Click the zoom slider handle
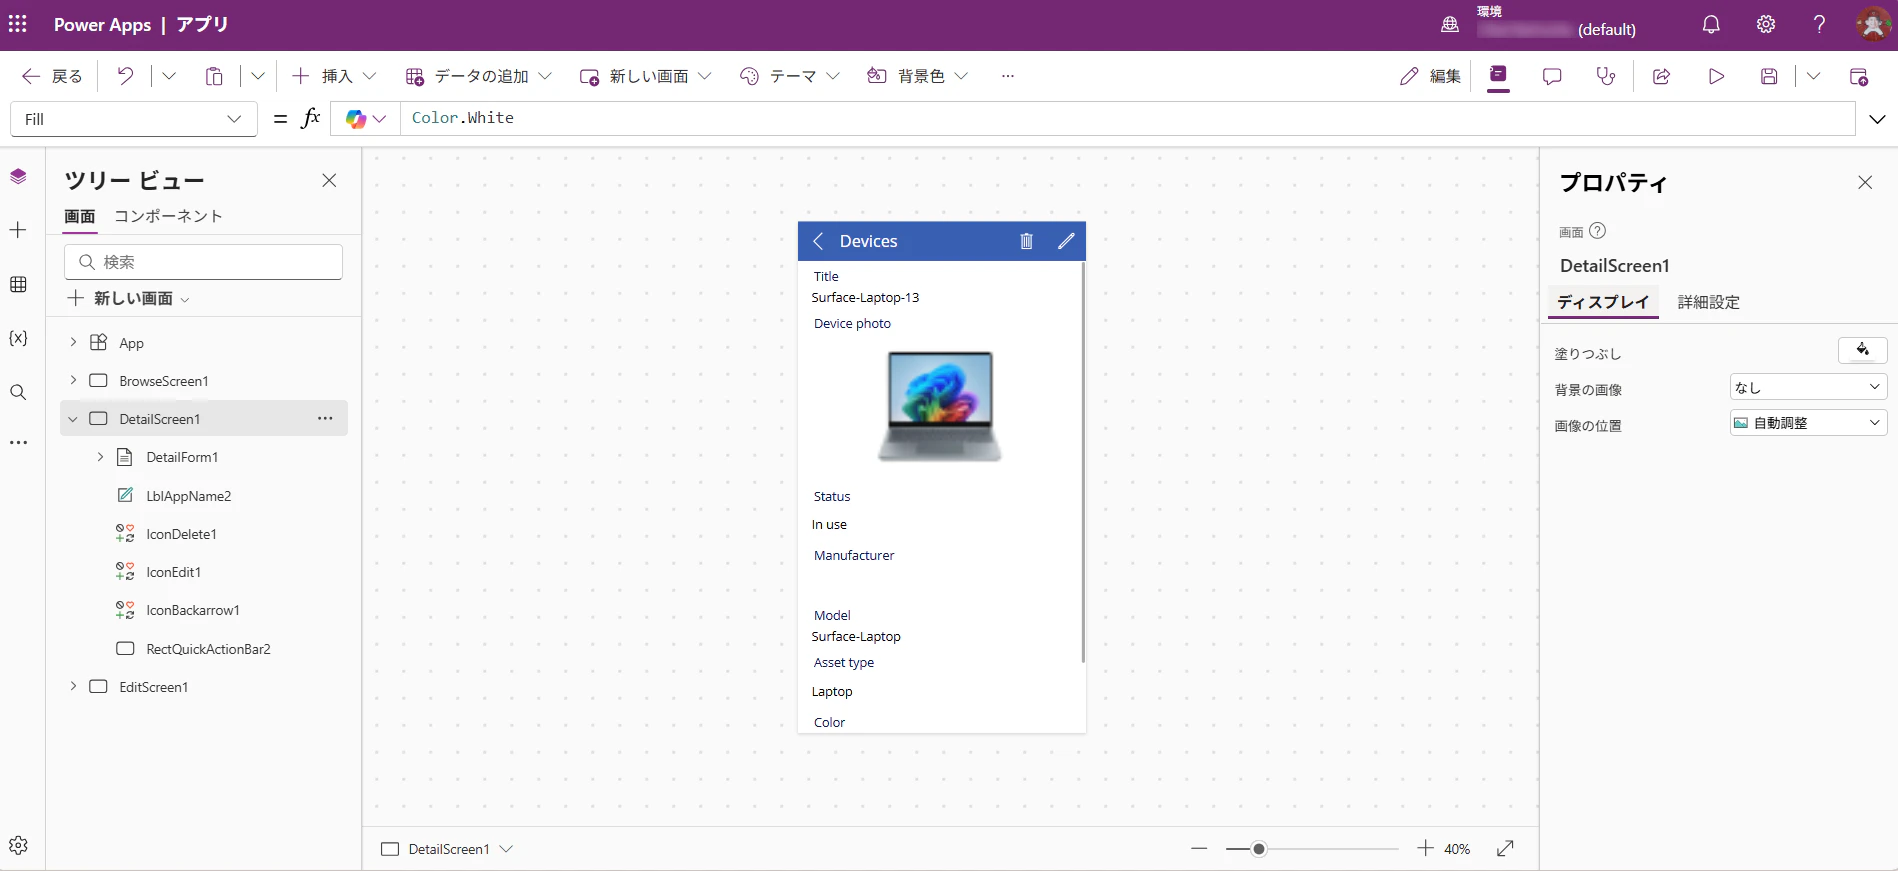The width and height of the screenshot is (1898, 871). click(1259, 849)
